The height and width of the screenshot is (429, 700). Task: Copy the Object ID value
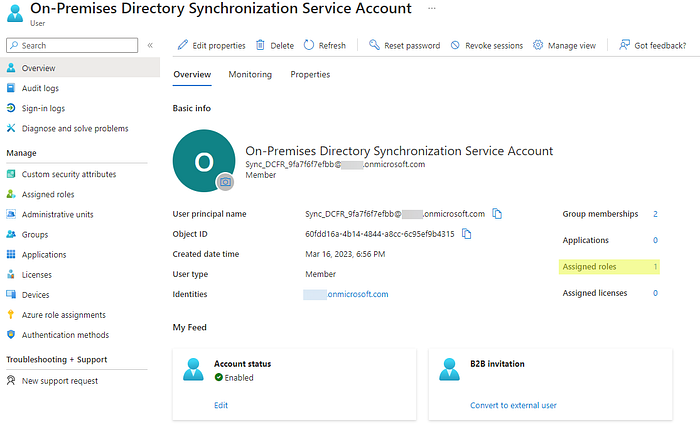click(467, 233)
